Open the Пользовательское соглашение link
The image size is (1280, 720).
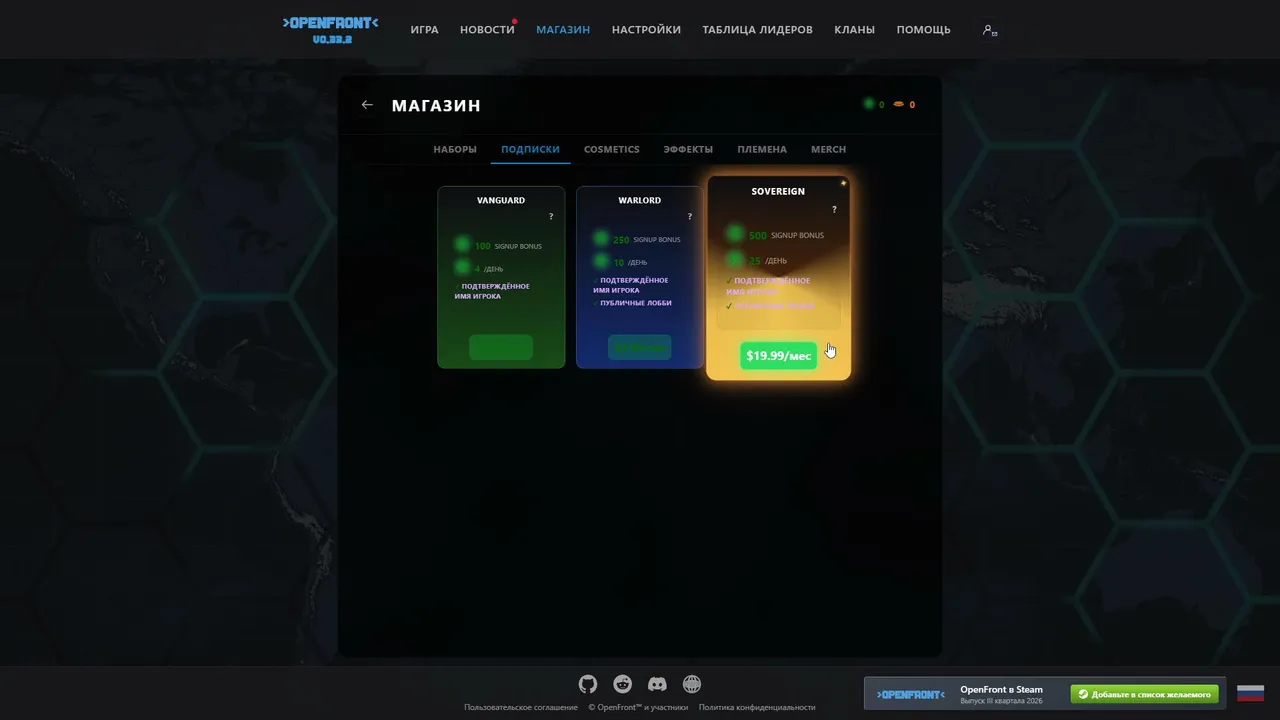pos(521,707)
